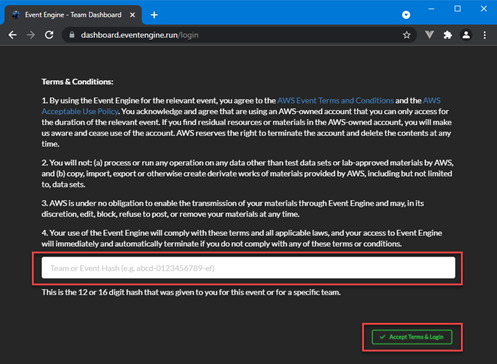Open the Chrome three-dot menu
The image size is (497, 364).
485,35
